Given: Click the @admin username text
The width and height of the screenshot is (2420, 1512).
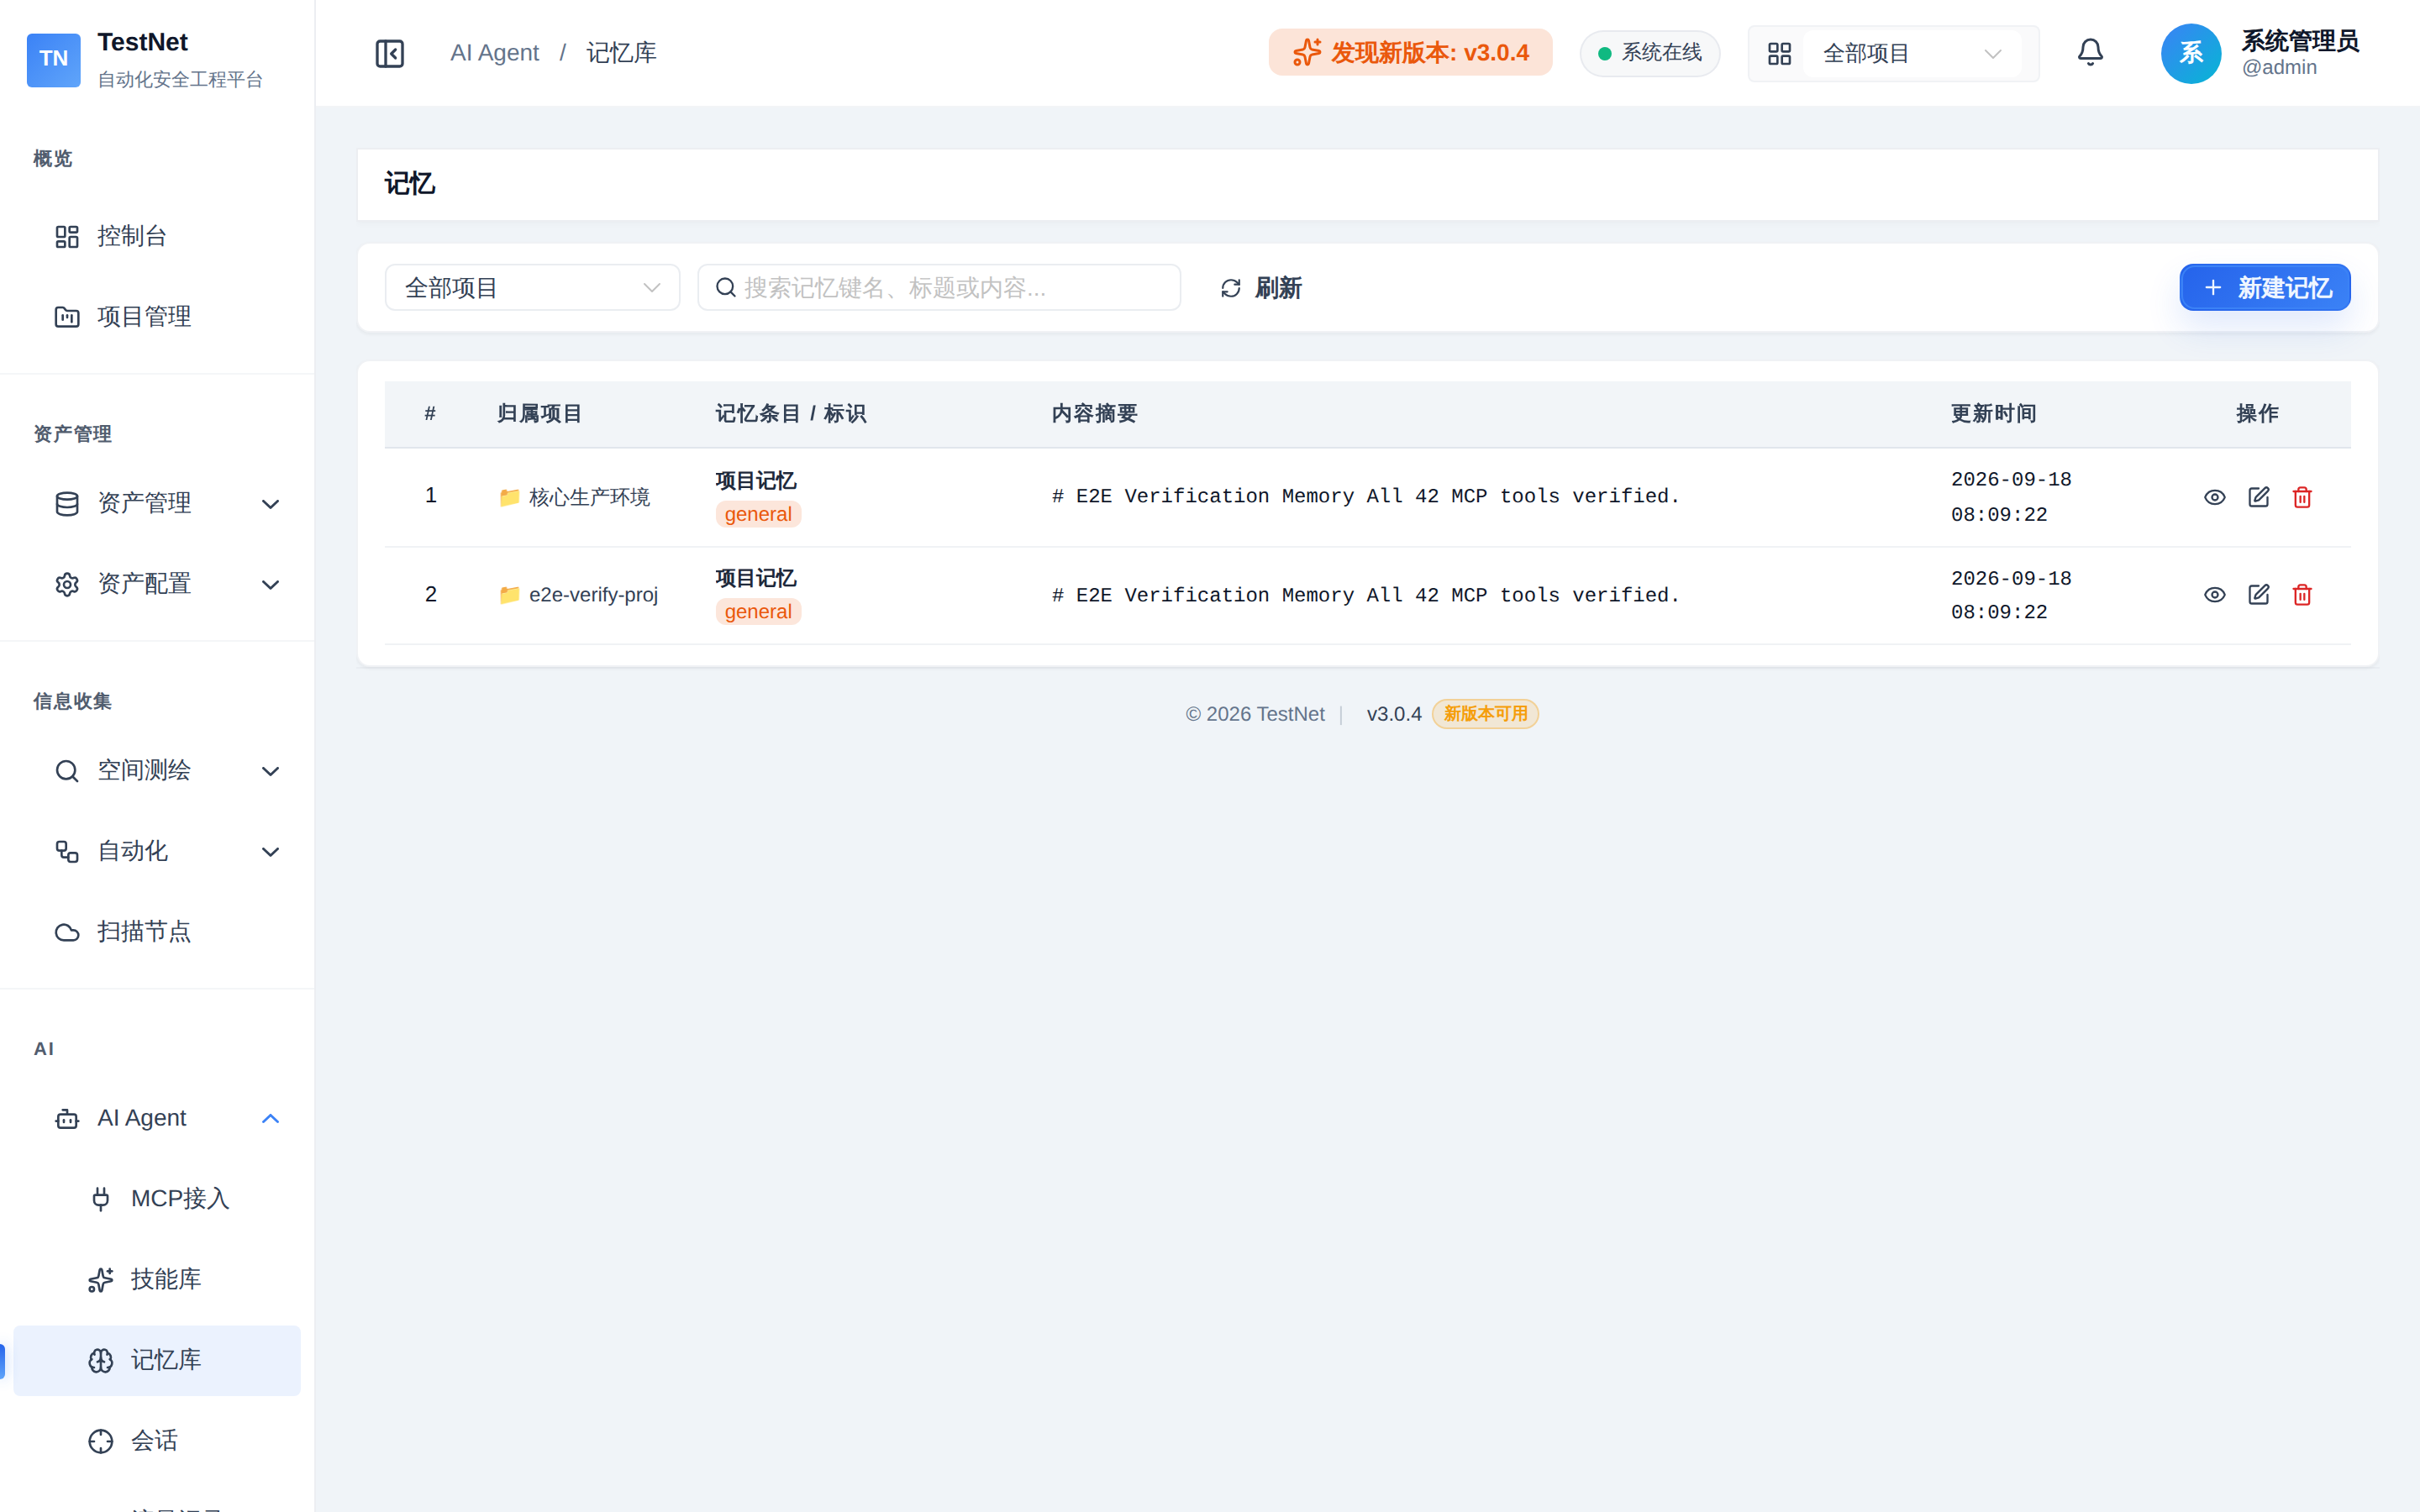Looking at the screenshot, I should 2278,67.
